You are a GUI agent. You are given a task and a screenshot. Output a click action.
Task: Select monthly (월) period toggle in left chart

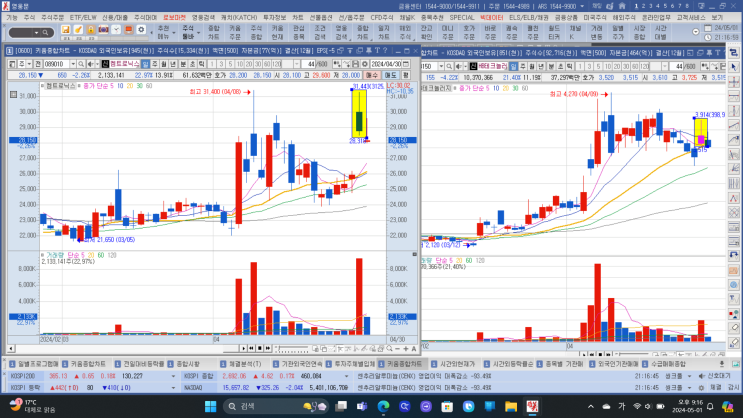(x=164, y=64)
